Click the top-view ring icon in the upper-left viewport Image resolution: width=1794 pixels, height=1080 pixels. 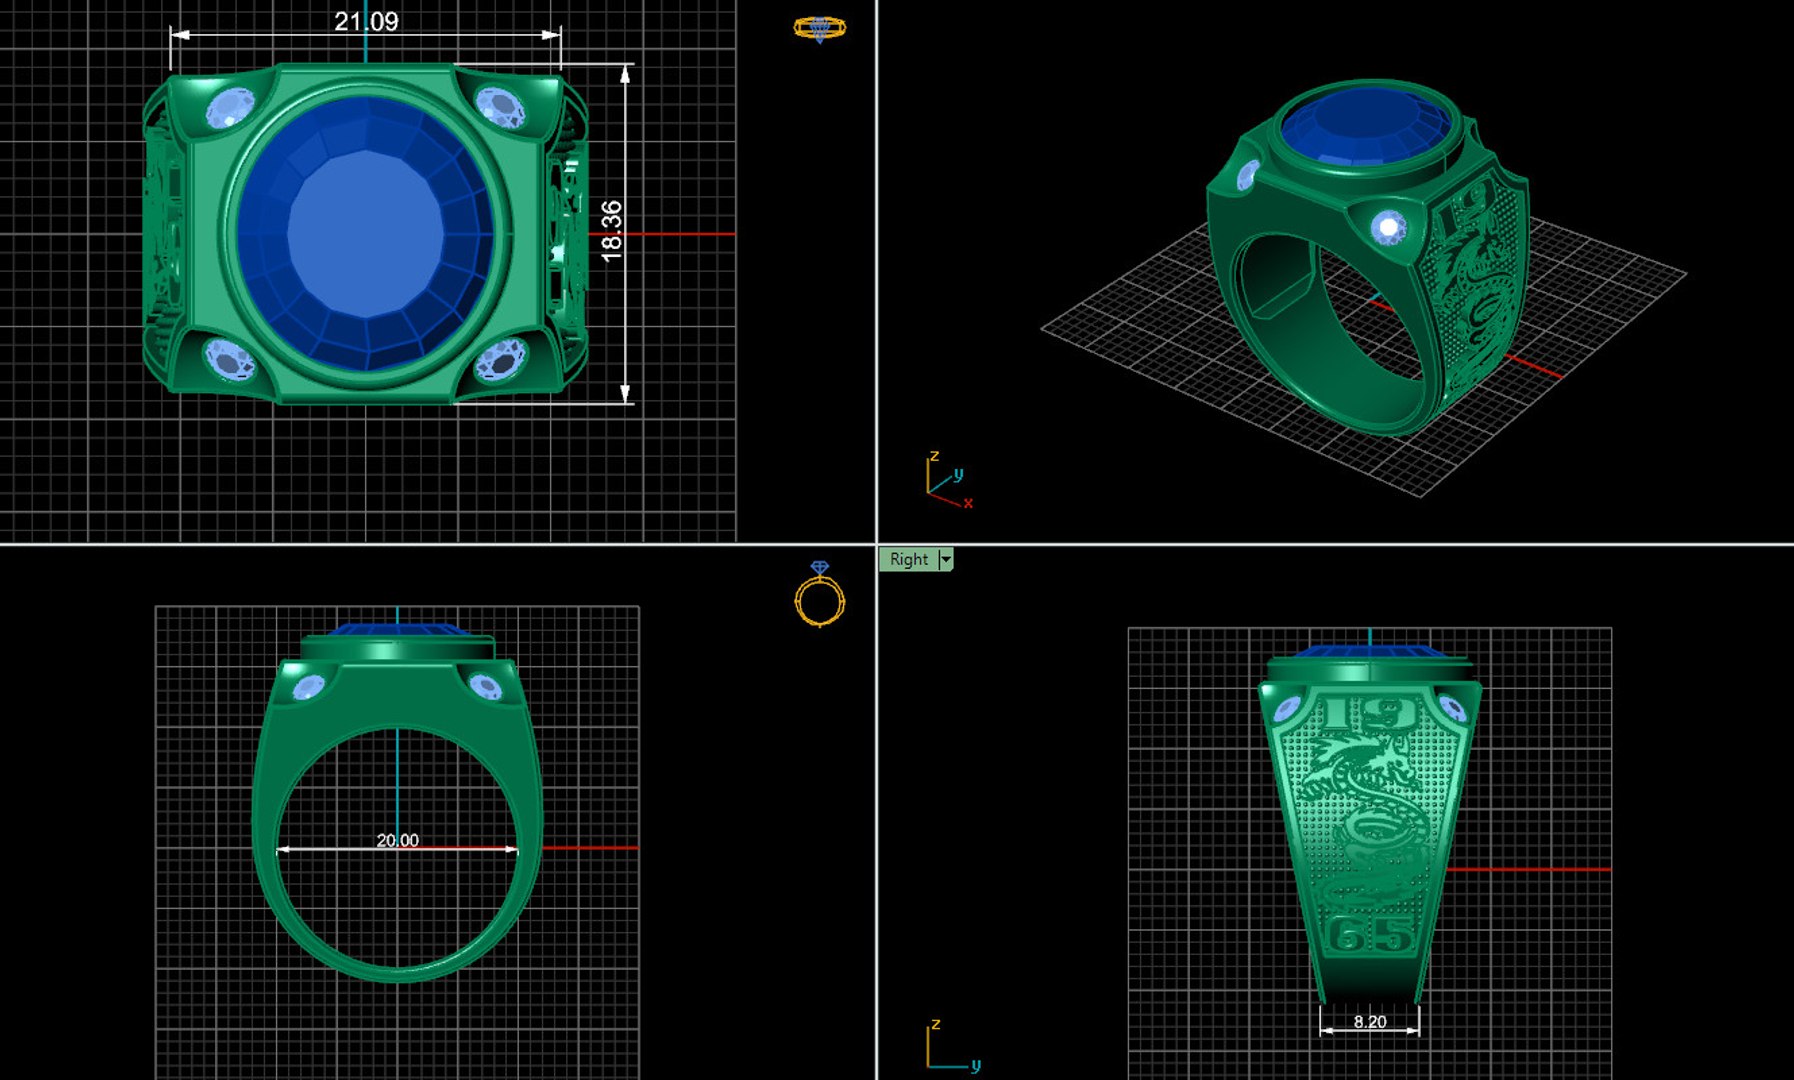click(x=819, y=28)
